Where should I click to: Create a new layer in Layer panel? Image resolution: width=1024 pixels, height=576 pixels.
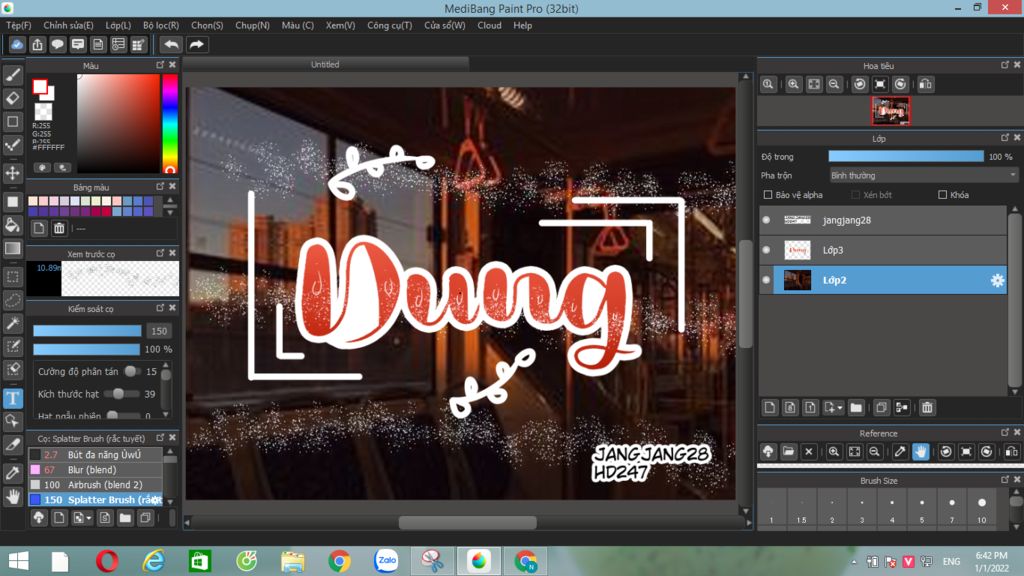coord(769,408)
